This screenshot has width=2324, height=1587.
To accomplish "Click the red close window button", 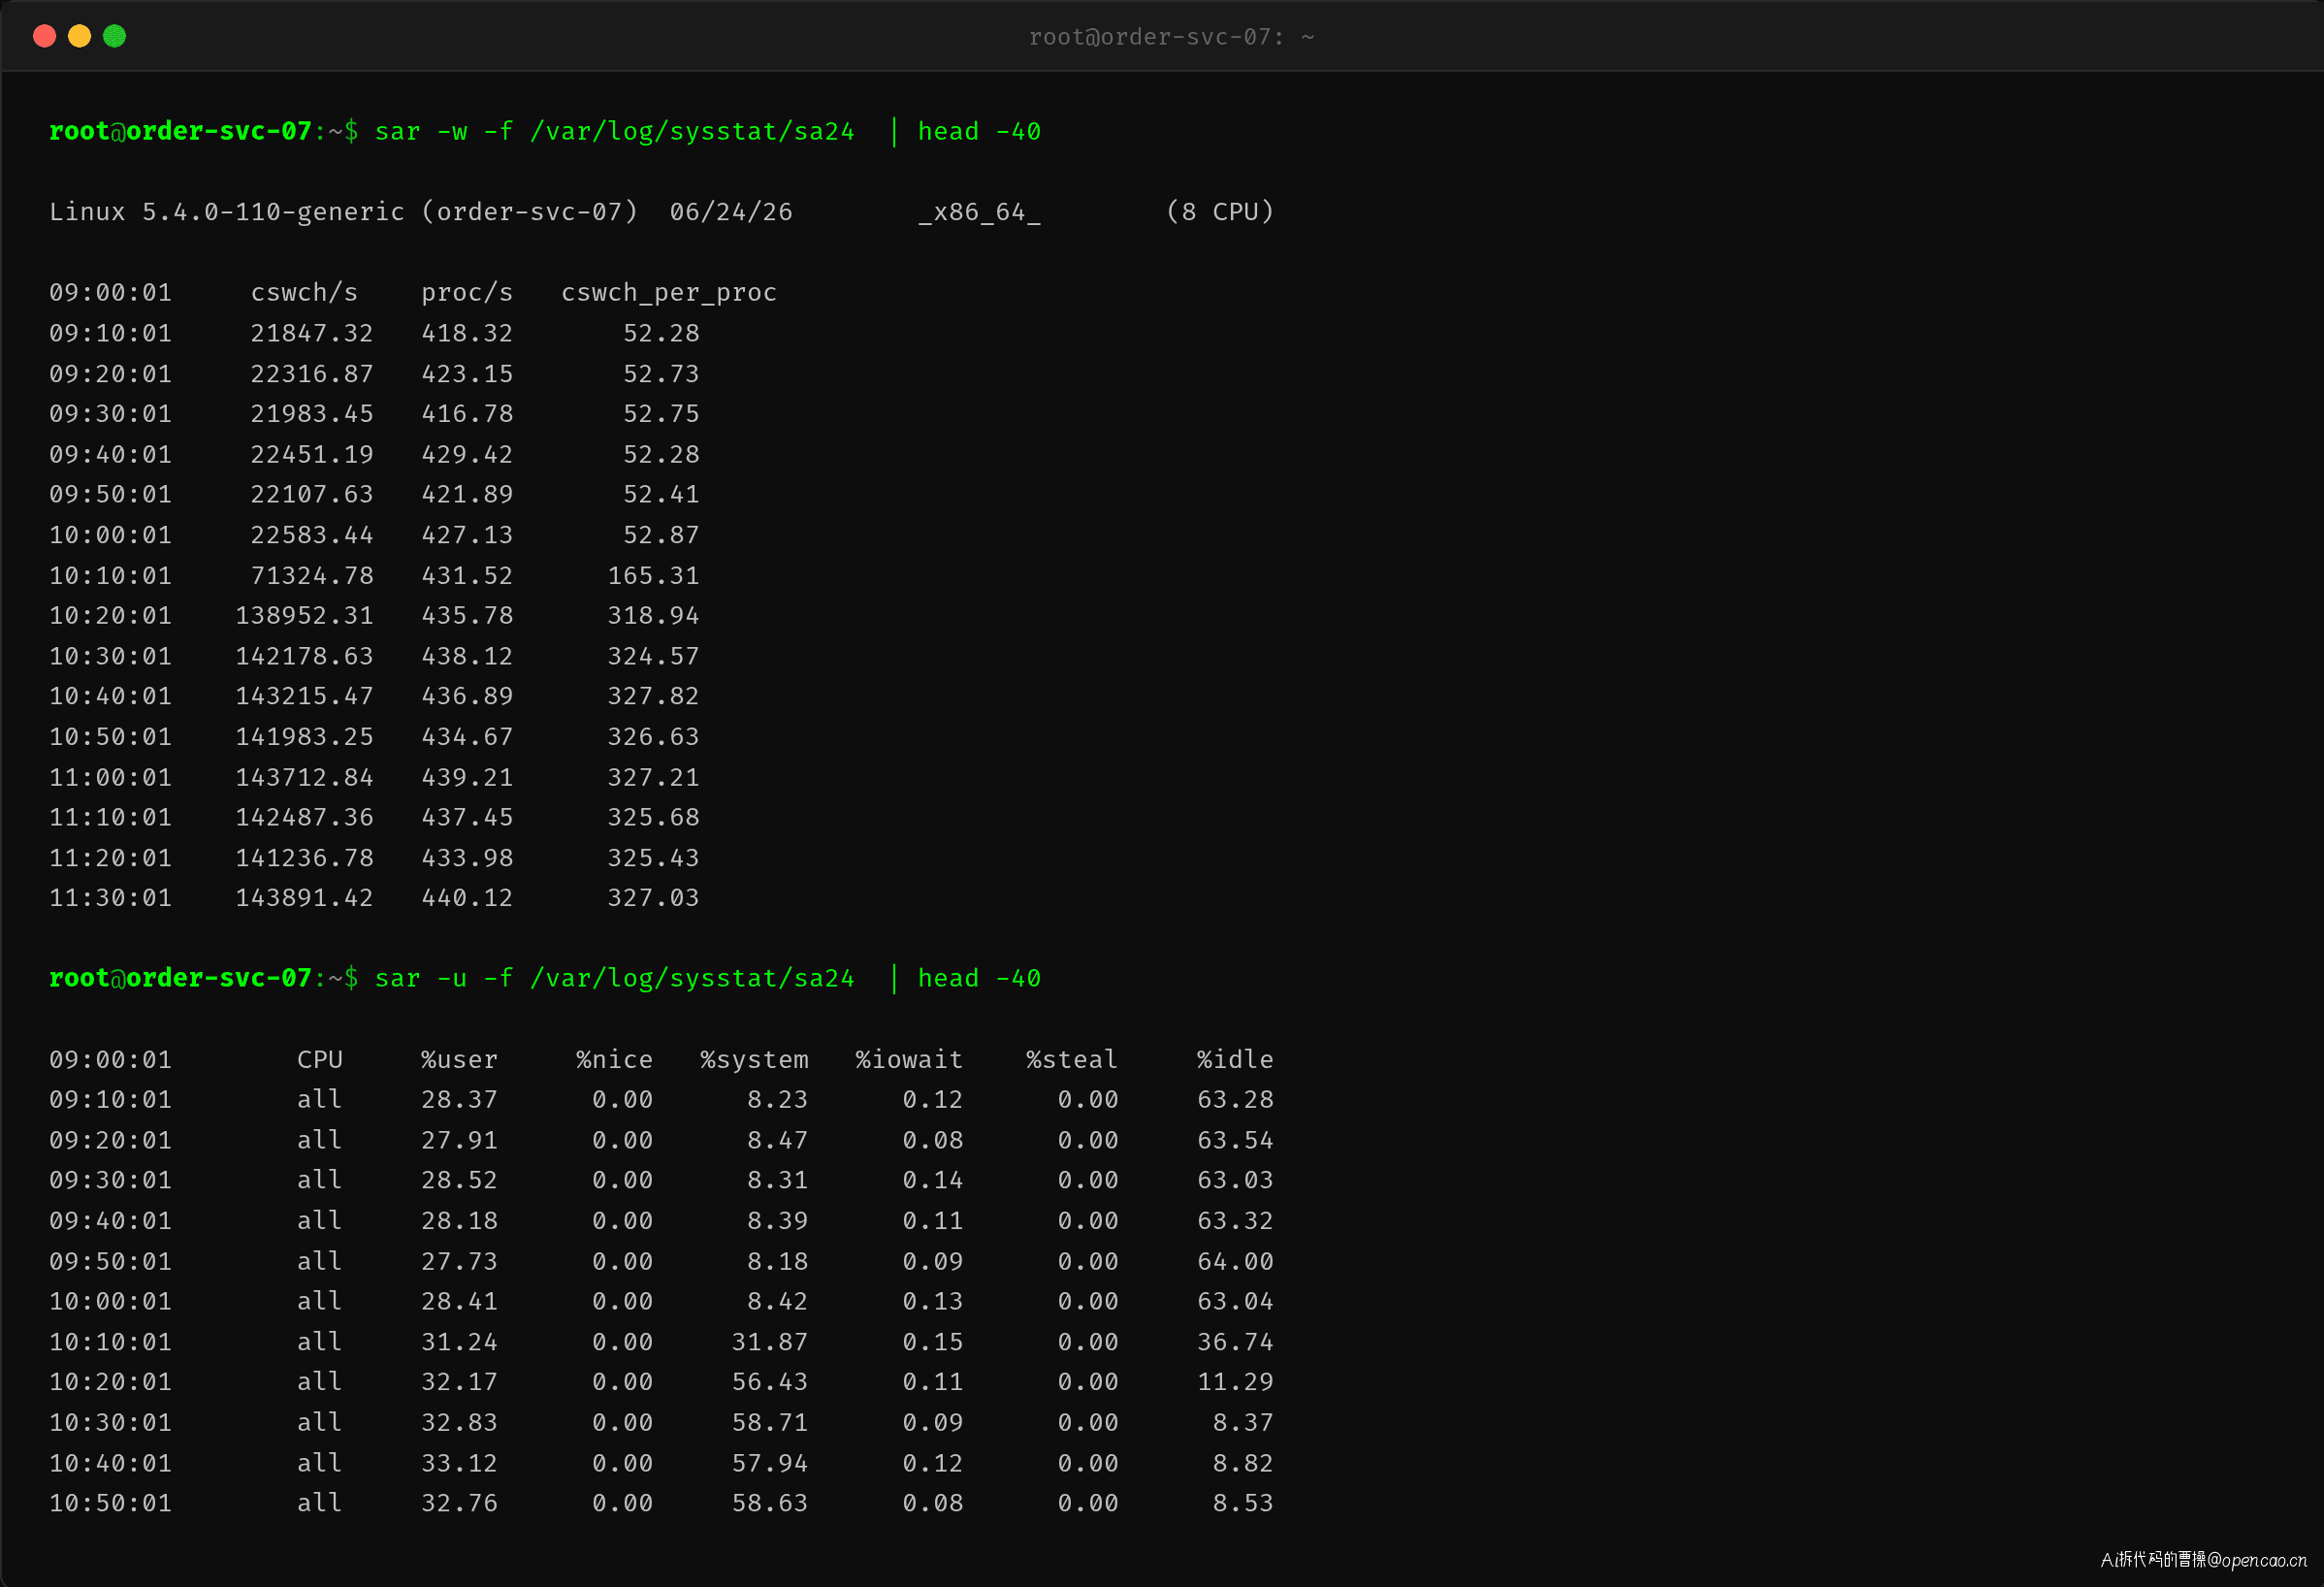I will pyautogui.click(x=44, y=37).
